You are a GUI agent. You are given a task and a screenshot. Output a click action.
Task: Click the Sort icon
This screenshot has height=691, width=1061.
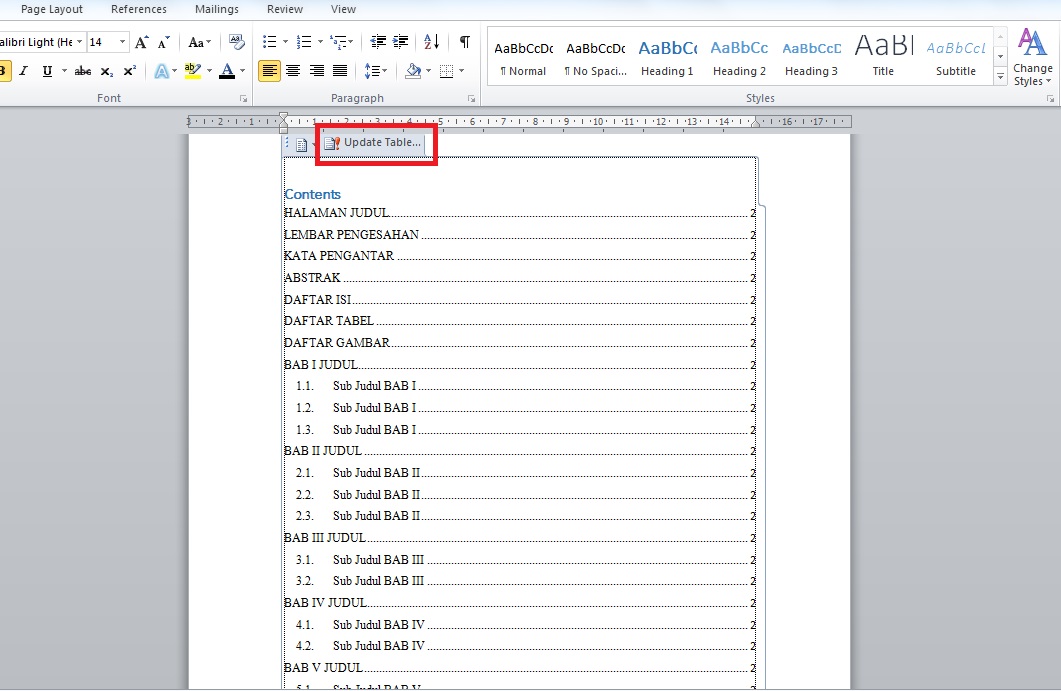tap(431, 42)
